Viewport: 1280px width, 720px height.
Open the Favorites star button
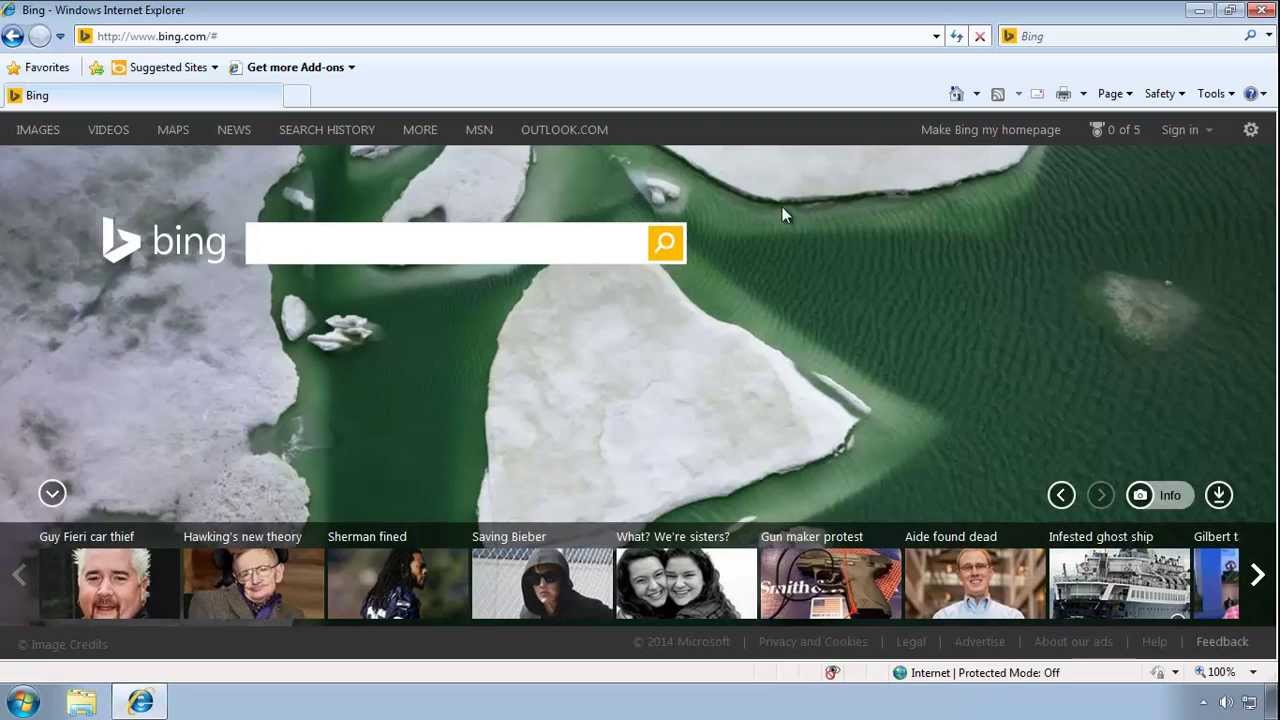38,67
